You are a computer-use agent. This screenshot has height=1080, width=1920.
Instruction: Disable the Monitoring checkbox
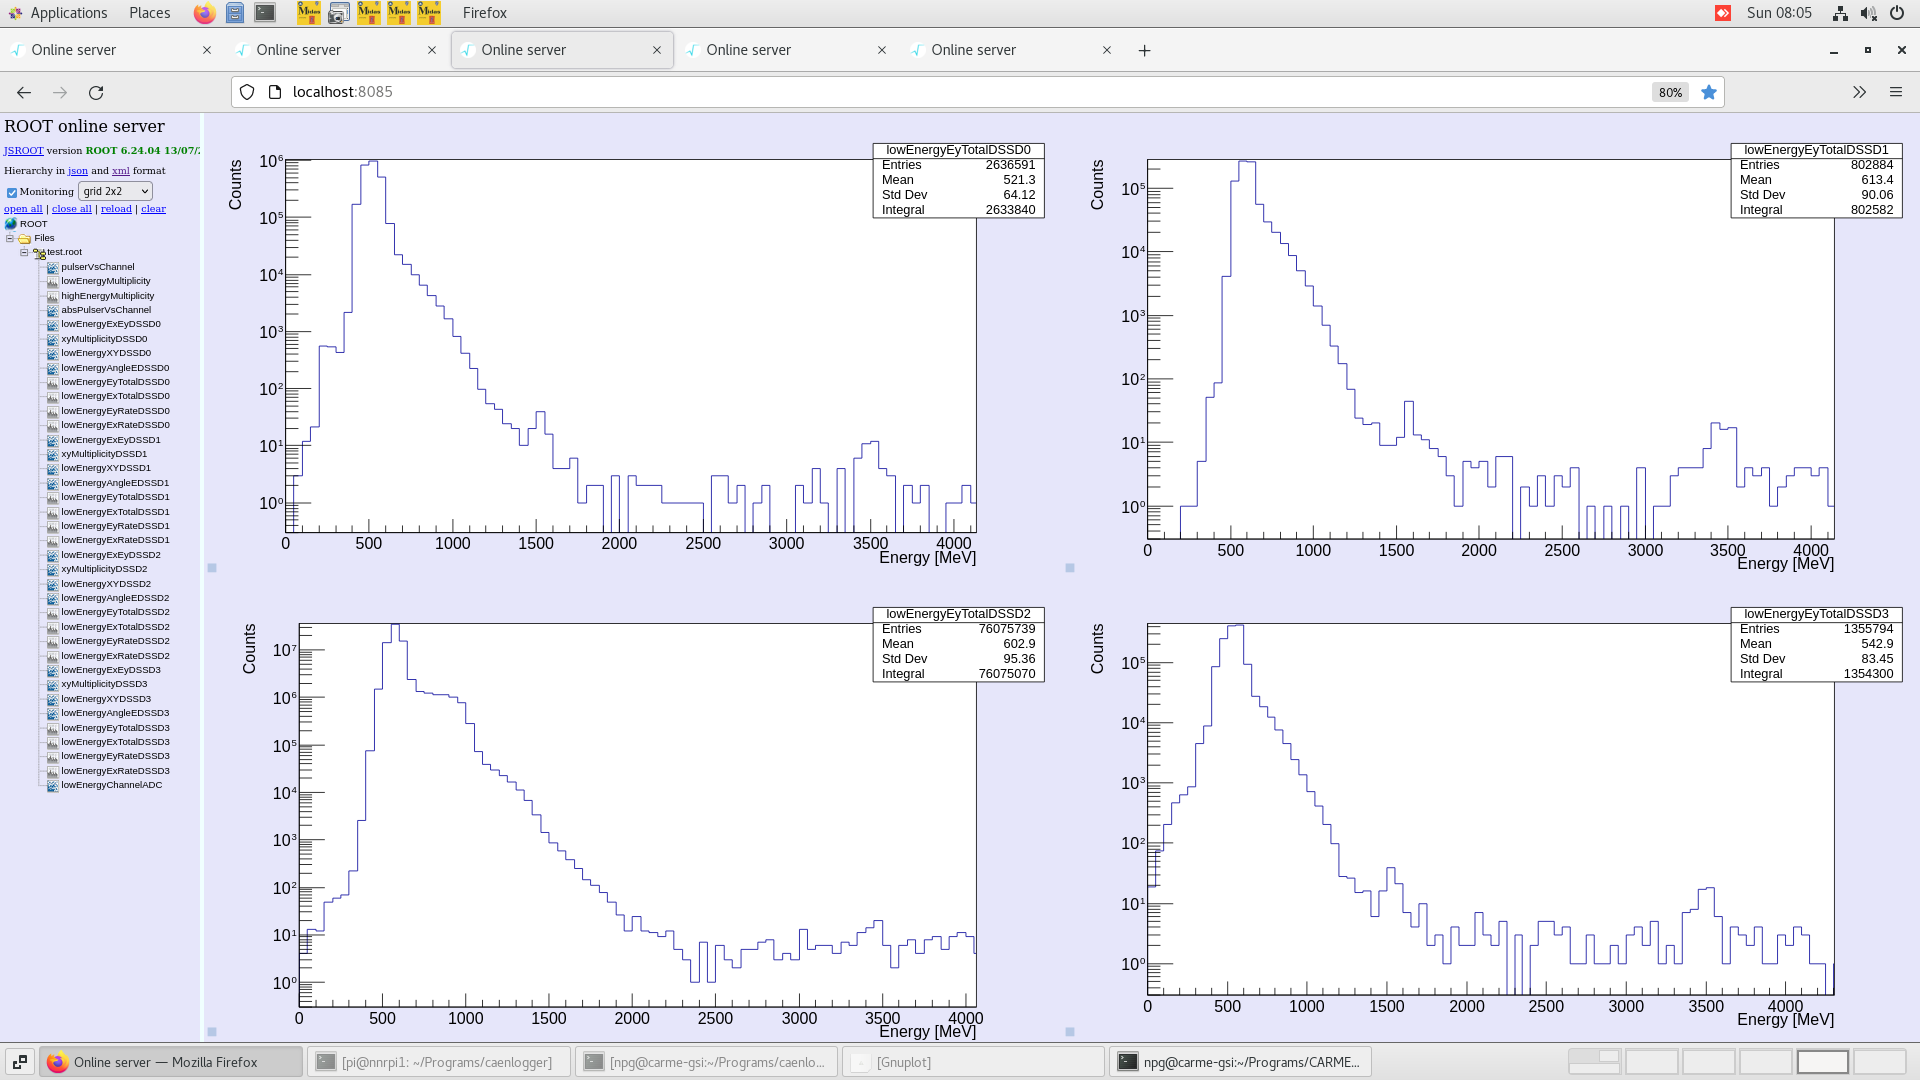(12, 192)
